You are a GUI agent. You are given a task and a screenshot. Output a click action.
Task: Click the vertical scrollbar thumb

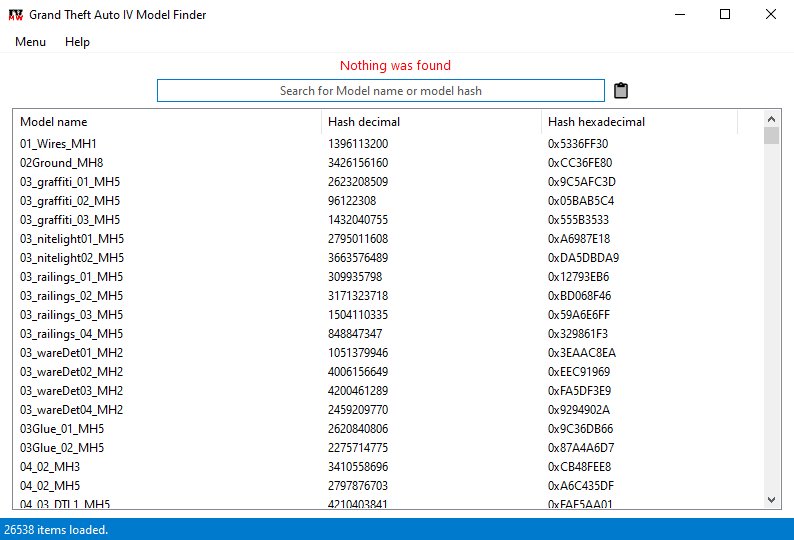tap(771, 136)
